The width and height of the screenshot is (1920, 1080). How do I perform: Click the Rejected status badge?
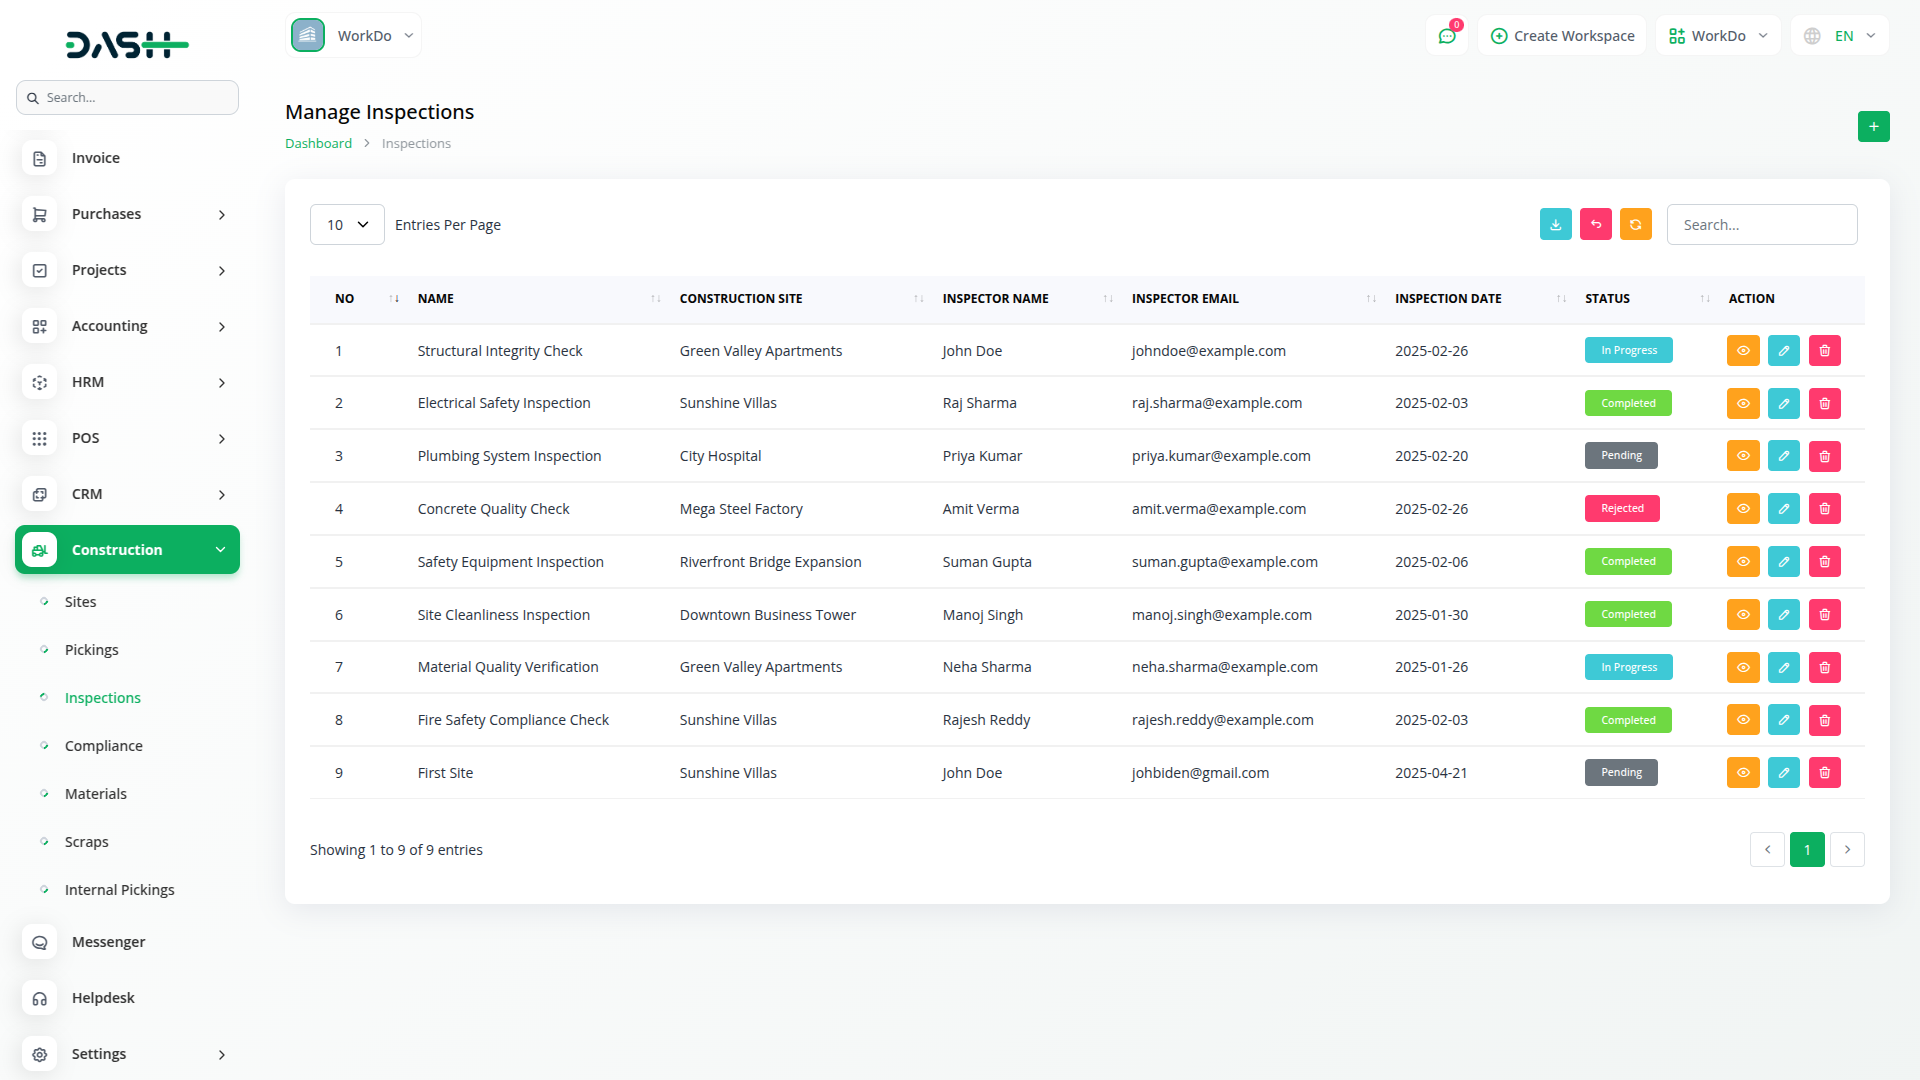[x=1622, y=509]
